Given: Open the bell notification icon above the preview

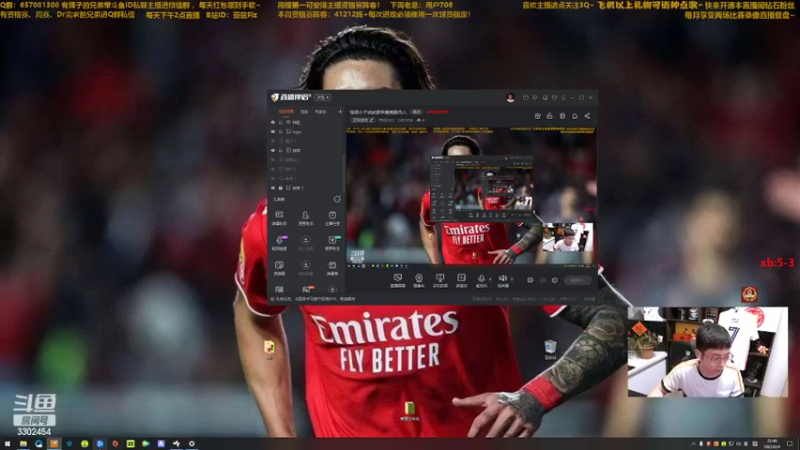Looking at the screenshot, I should click(x=574, y=116).
